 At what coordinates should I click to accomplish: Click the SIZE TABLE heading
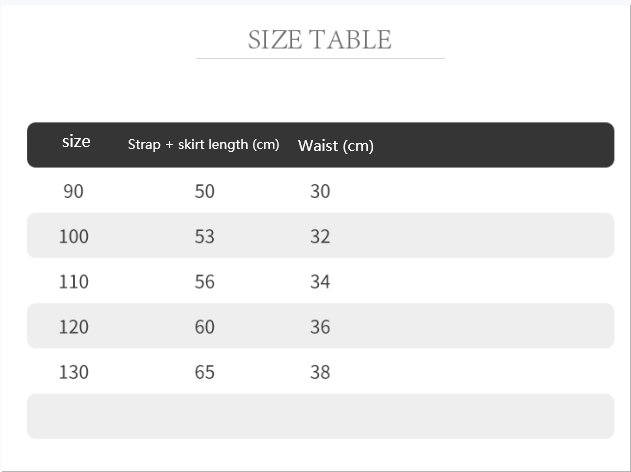[319, 40]
